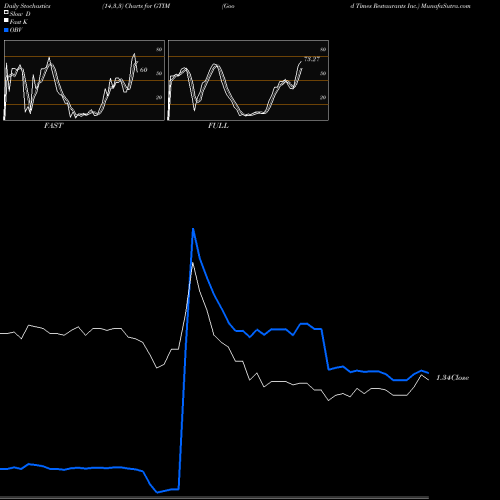Click the '80' axis label in FULL chart
This screenshot has width=500, height=500.
tap(323, 49)
